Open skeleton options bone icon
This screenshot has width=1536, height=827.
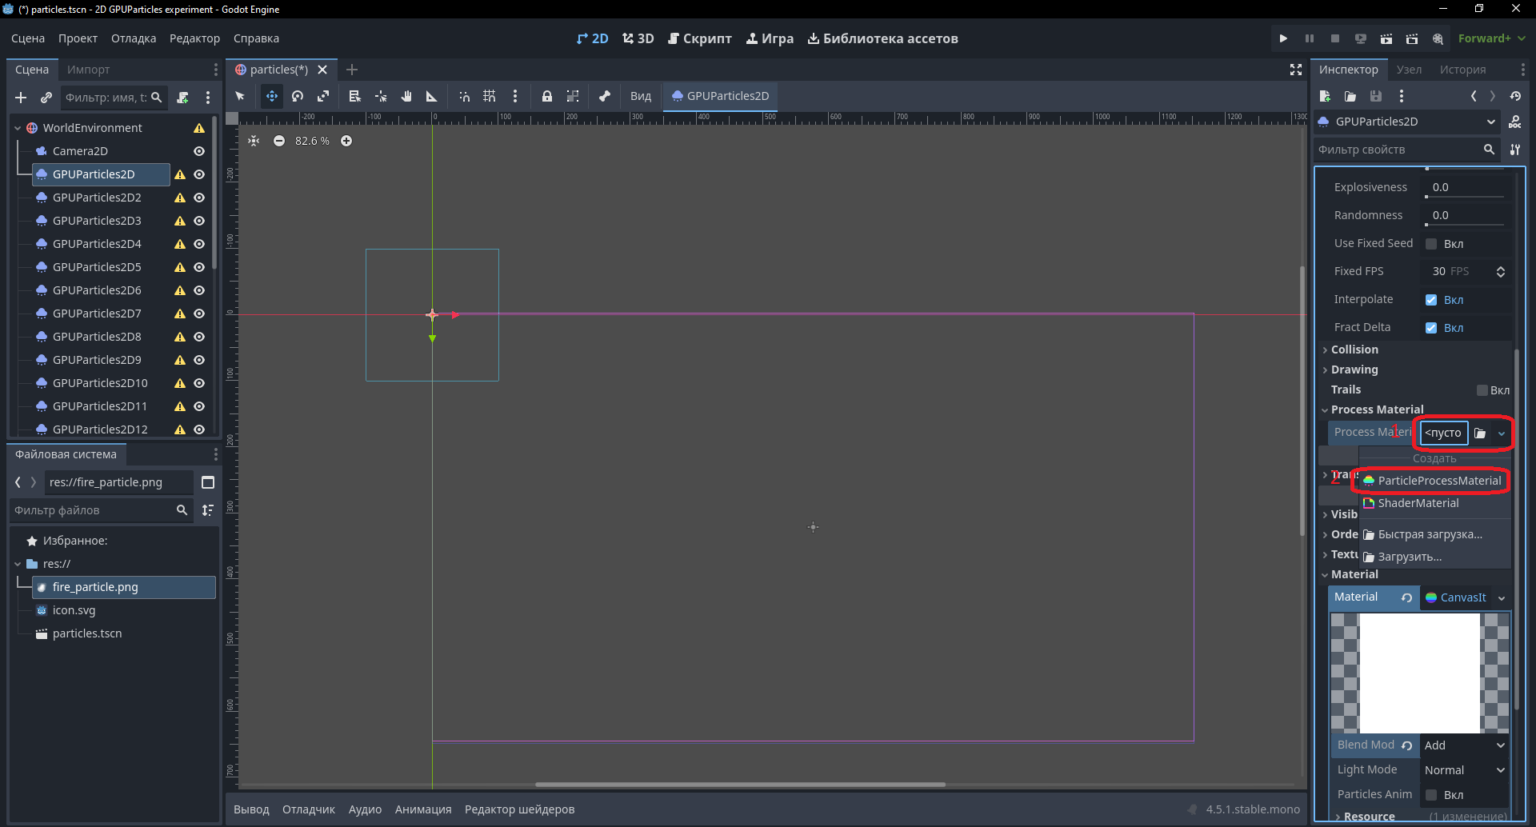pos(604,96)
